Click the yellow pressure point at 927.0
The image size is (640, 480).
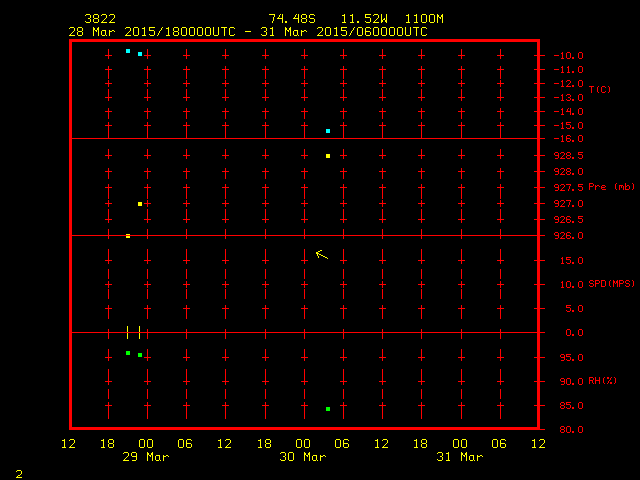click(x=140, y=204)
